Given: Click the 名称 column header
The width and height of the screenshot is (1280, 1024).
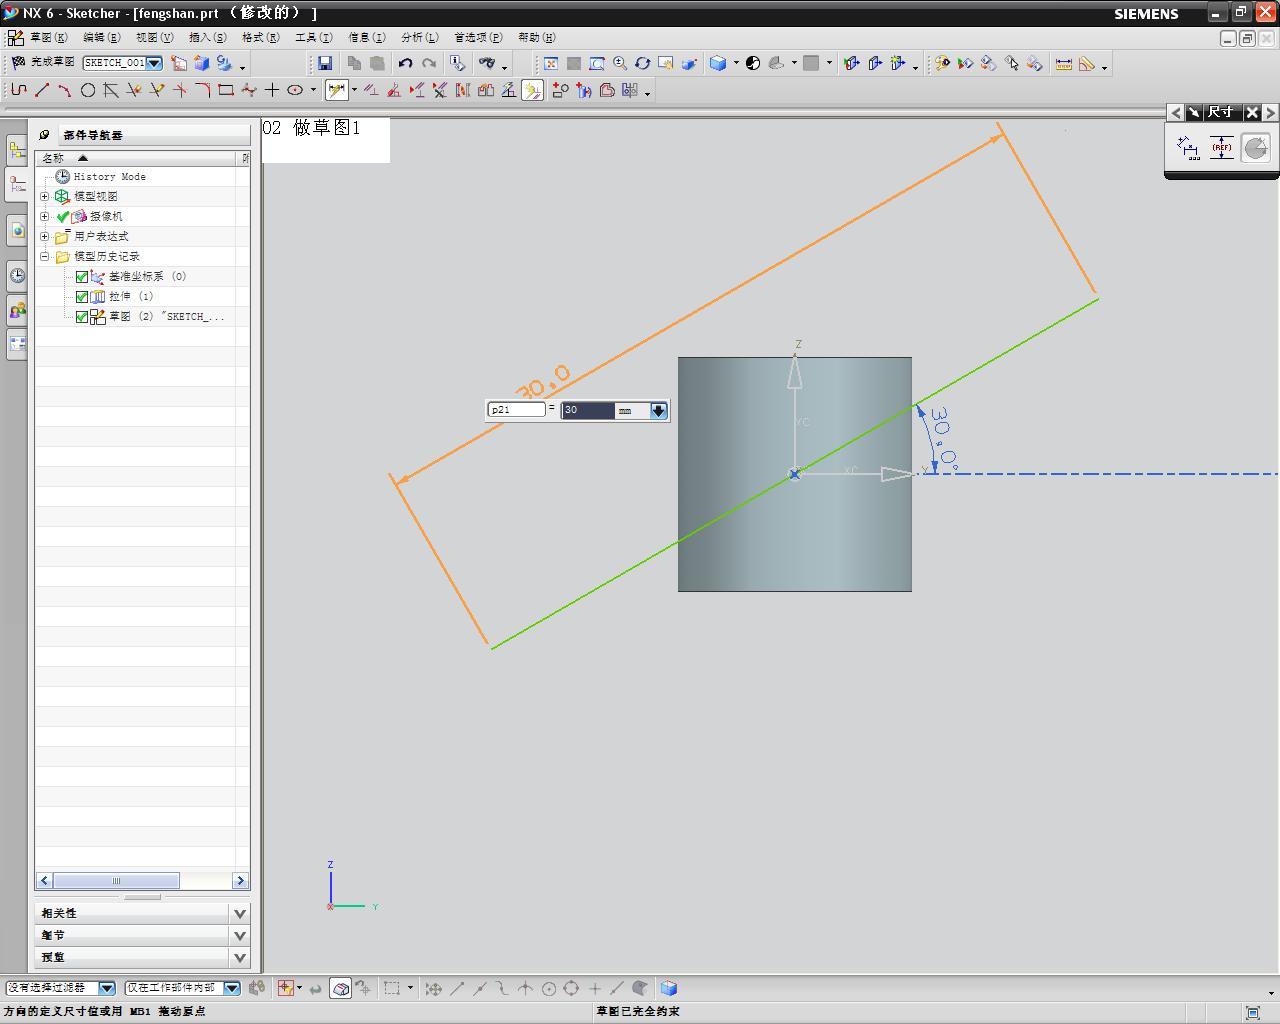Looking at the screenshot, I should (136, 158).
